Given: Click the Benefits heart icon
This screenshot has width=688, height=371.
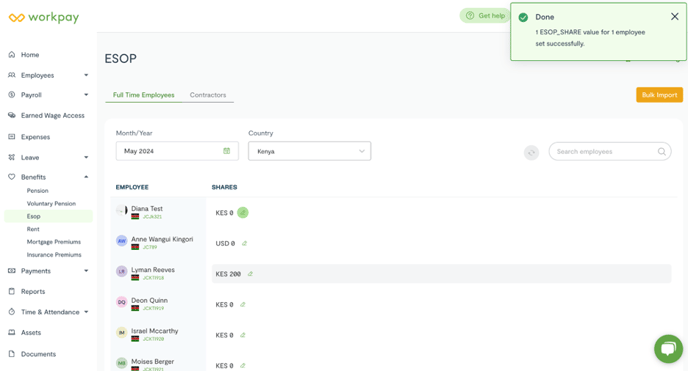Looking at the screenshot, I should [x=12, y=177].
